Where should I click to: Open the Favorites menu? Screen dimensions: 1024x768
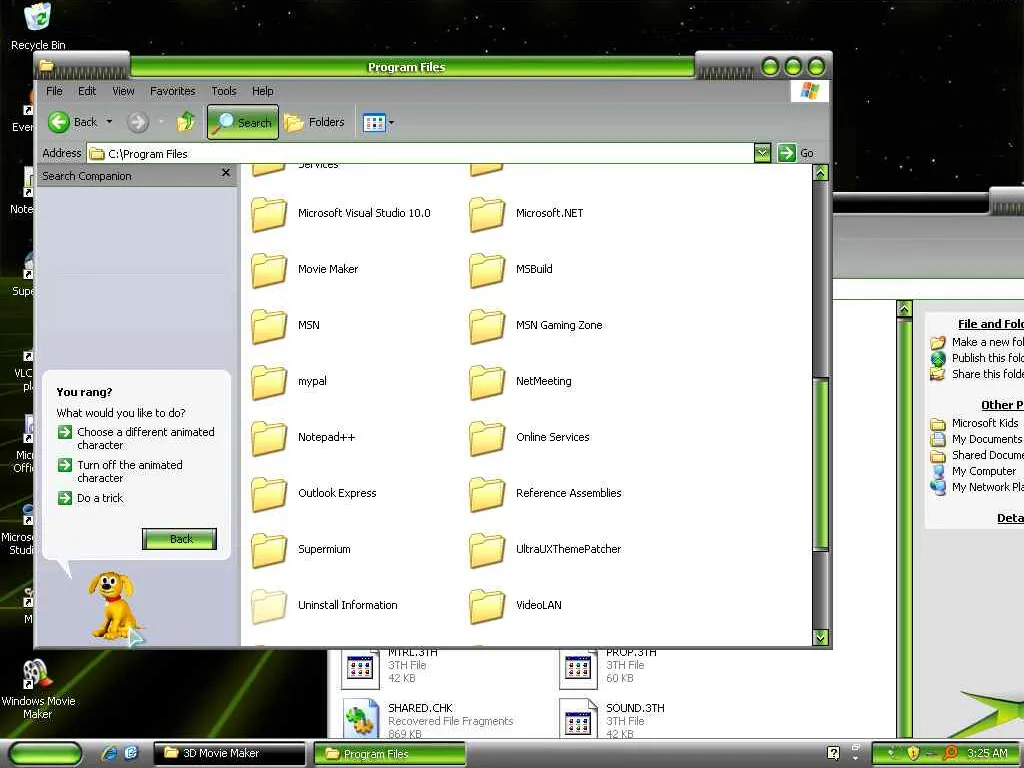coord(172,91)
